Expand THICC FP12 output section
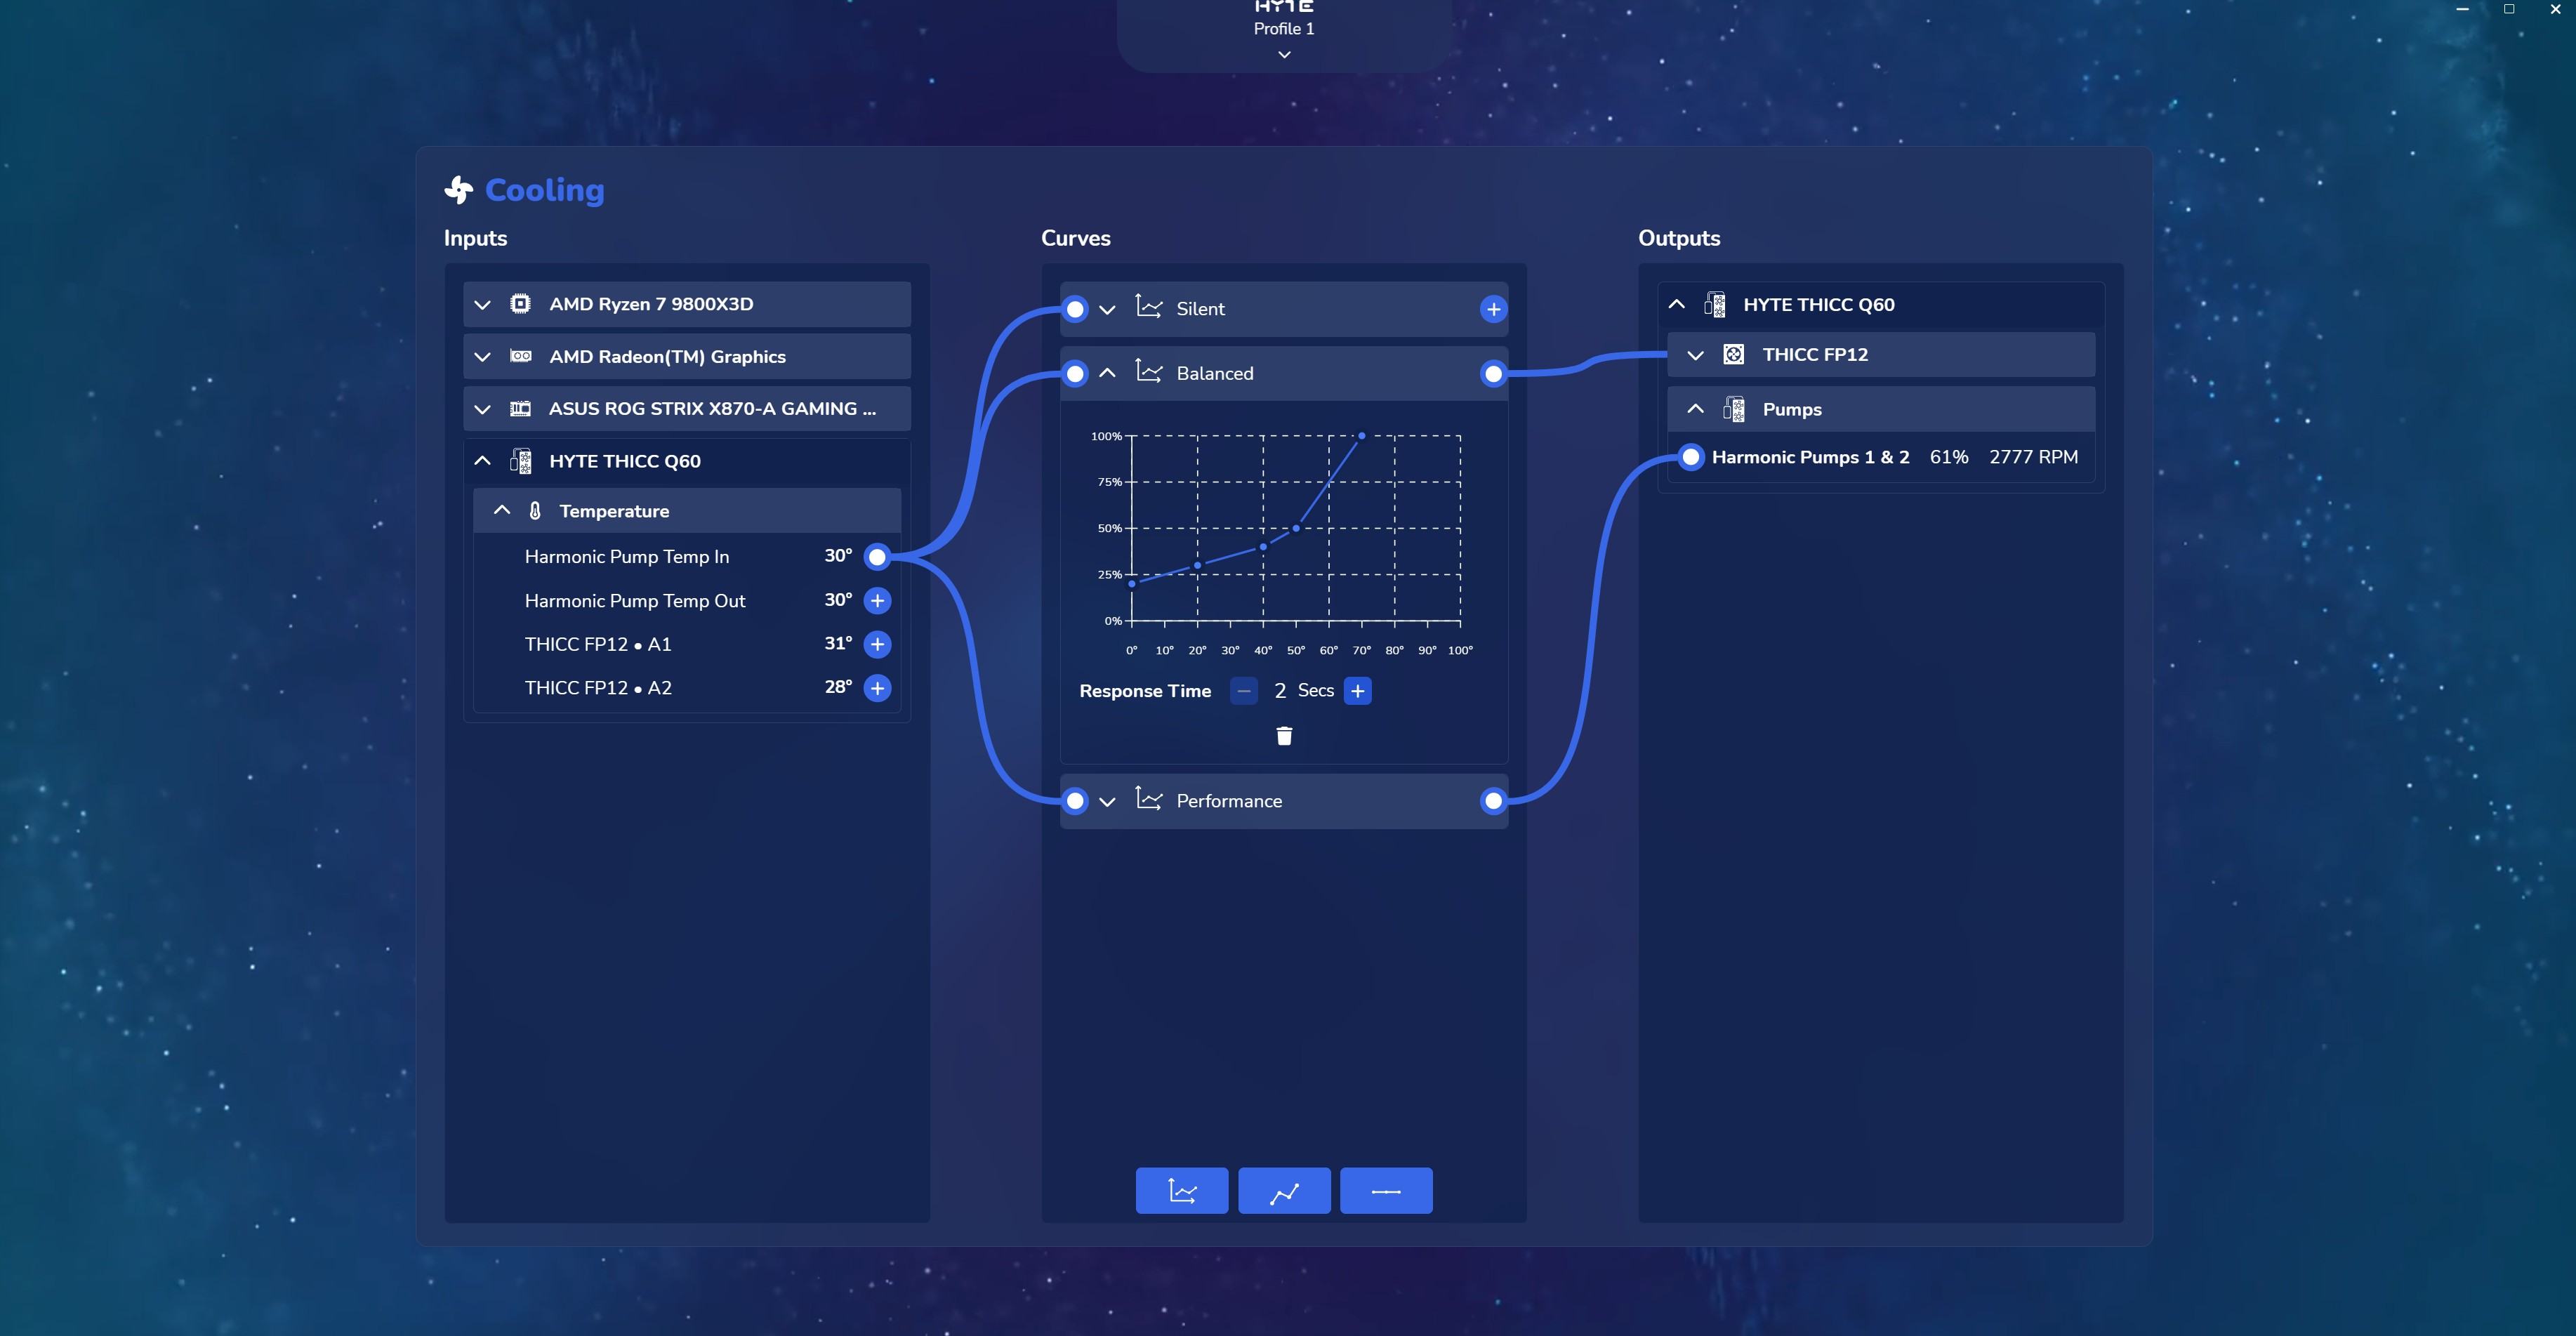The height and width of the screenshot is (1336, 2576). coord(1695,355)
